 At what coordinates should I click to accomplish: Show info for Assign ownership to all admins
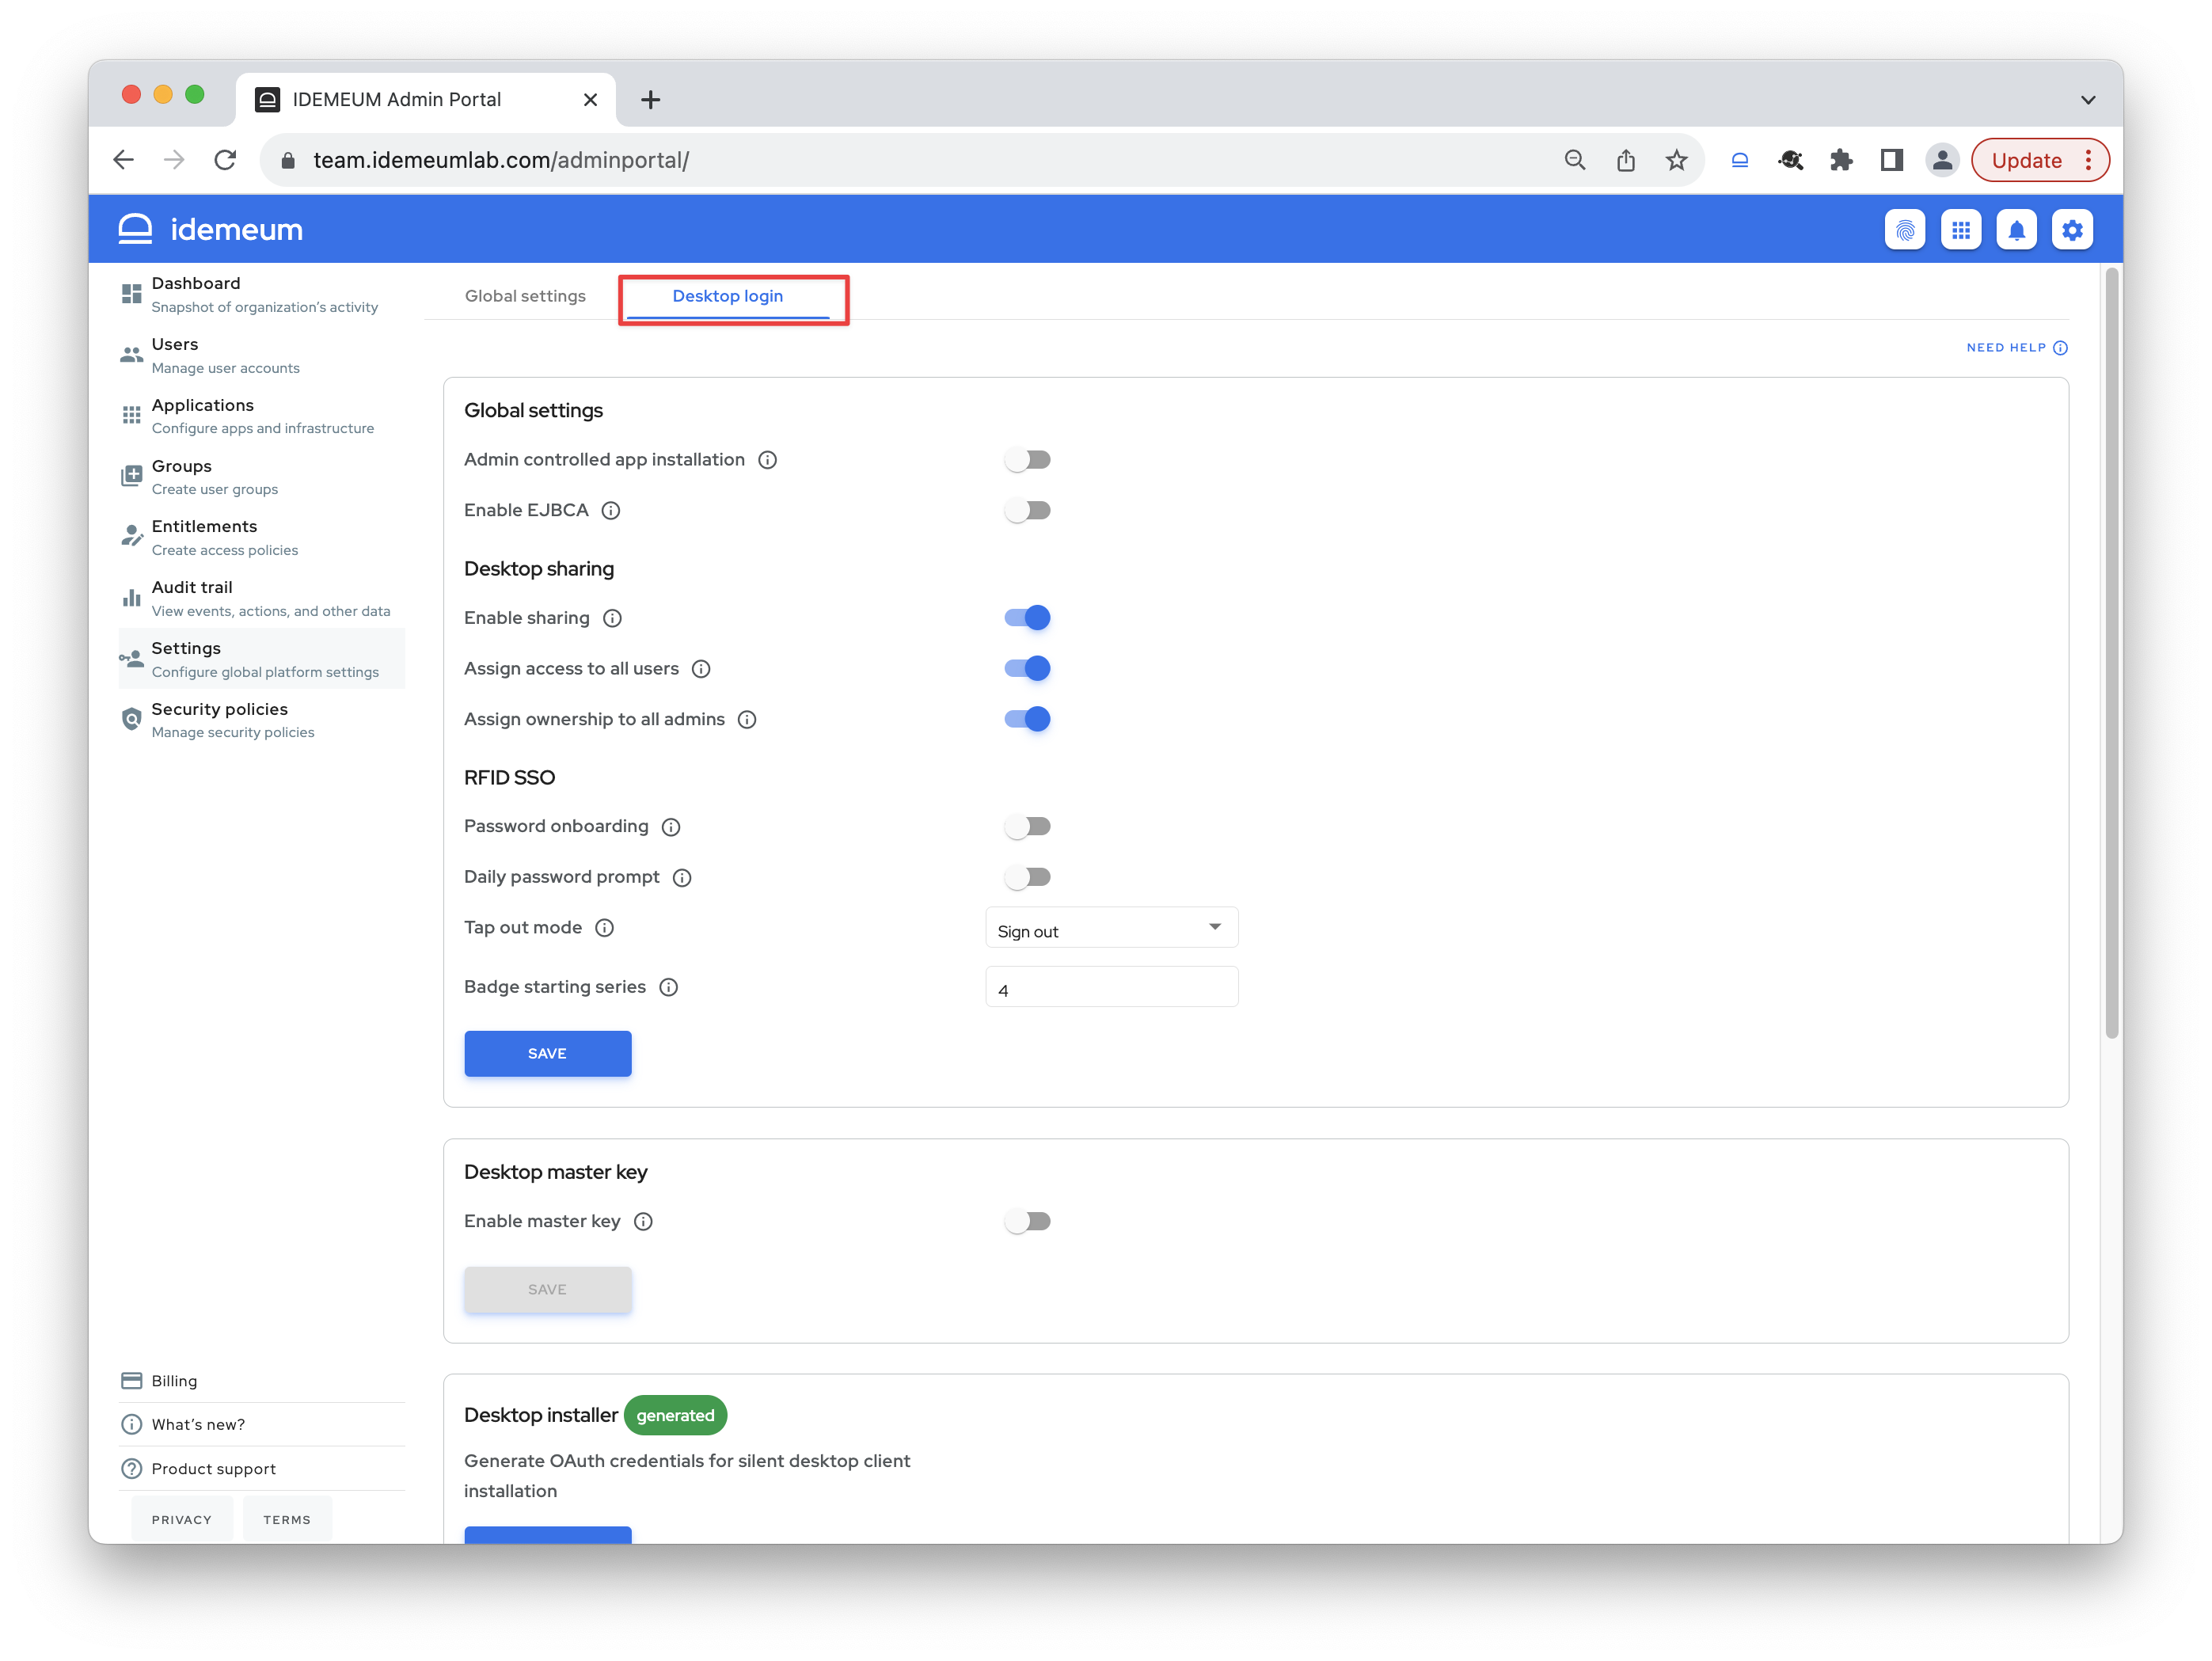[747, 719]
